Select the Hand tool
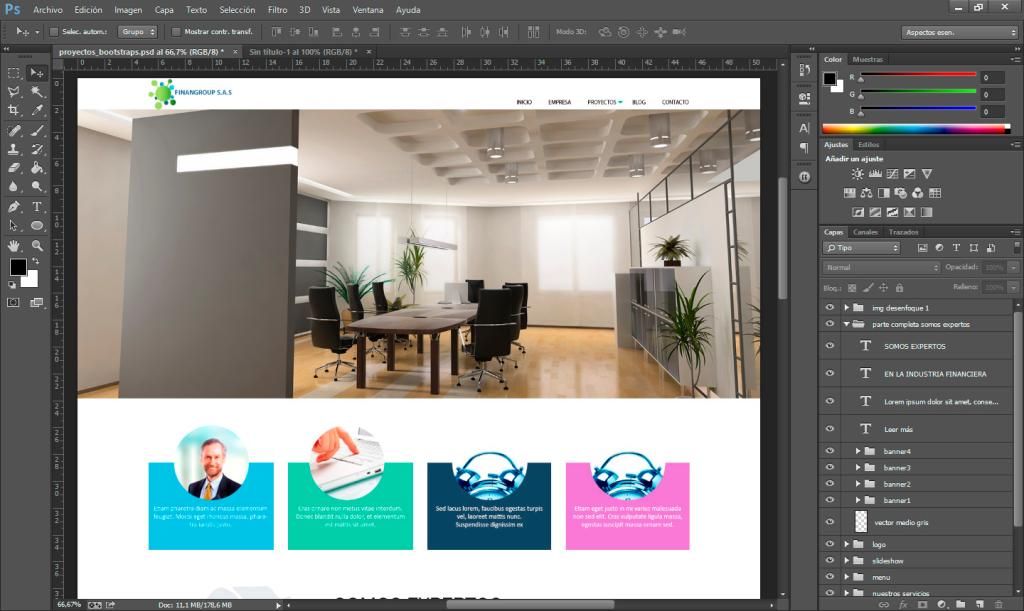 [13, 245]
